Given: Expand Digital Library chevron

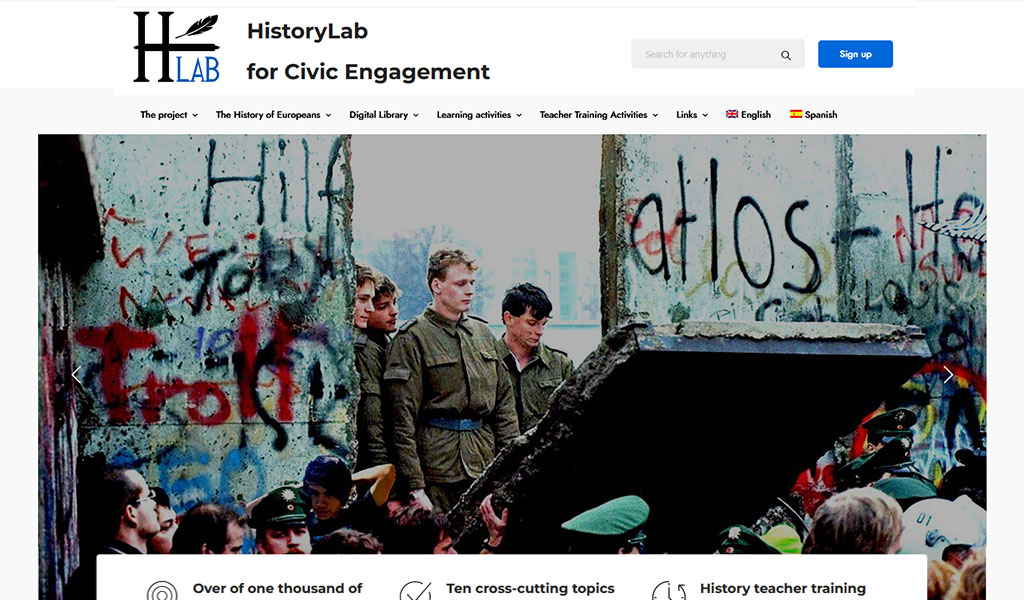Looking at the screenshot, I should tap(415, 115).
